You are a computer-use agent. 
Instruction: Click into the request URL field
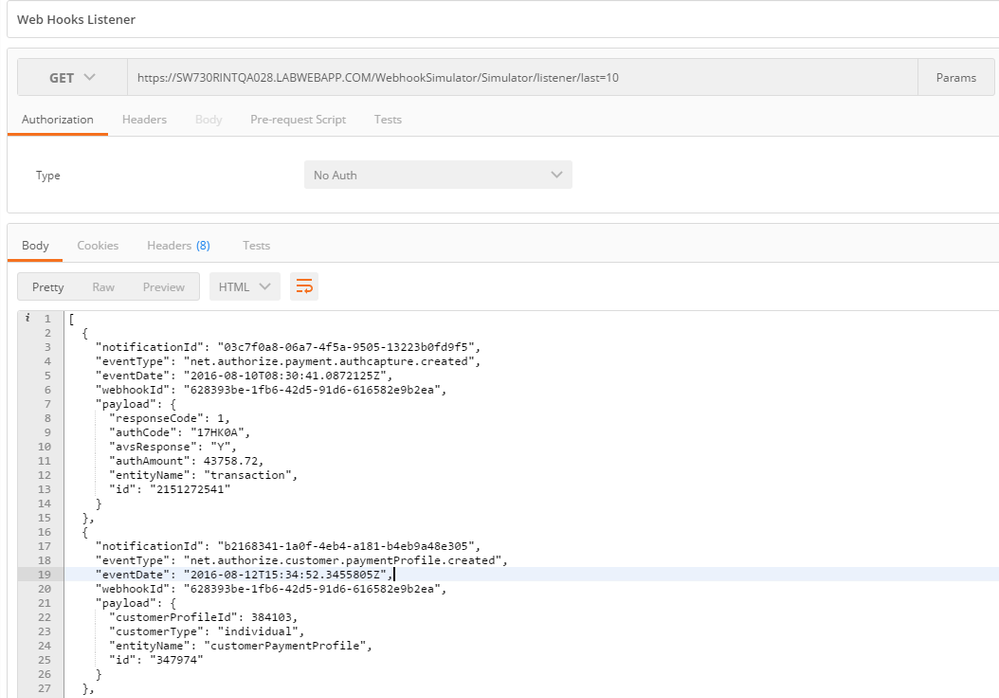tap(520, 78)
